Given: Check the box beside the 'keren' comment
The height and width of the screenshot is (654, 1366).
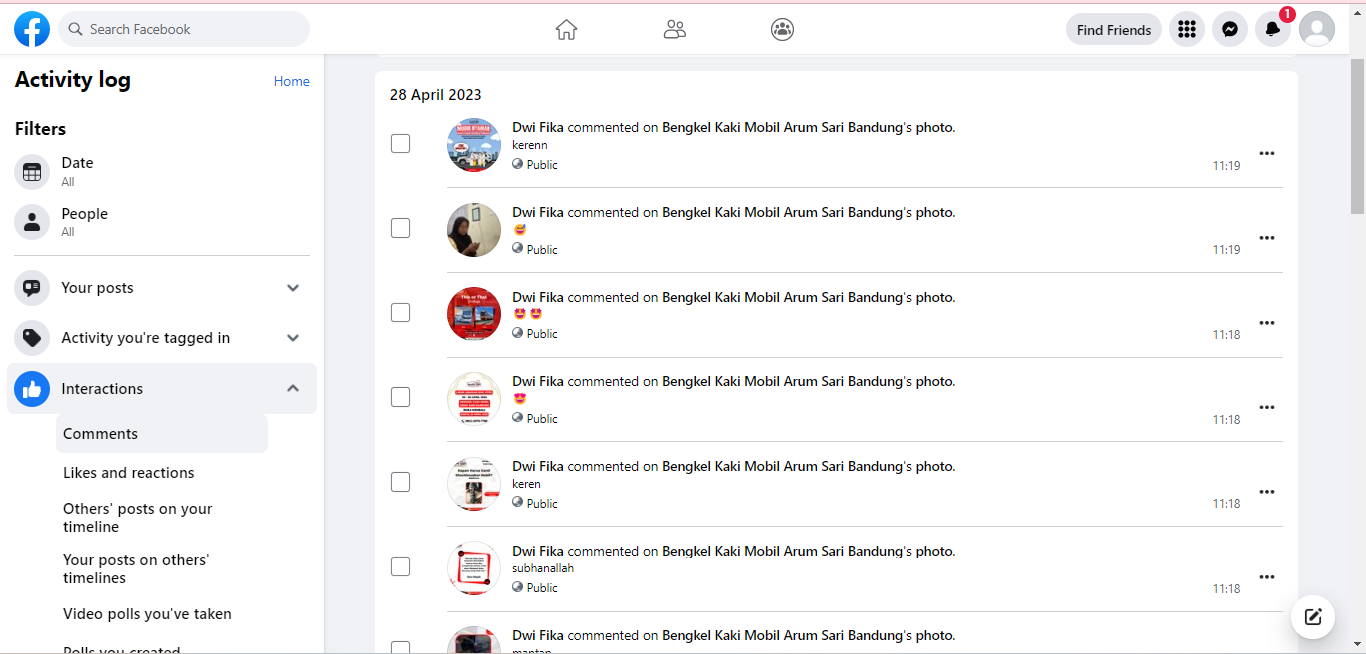Looking at the screenshot, I should click(400, 482).
